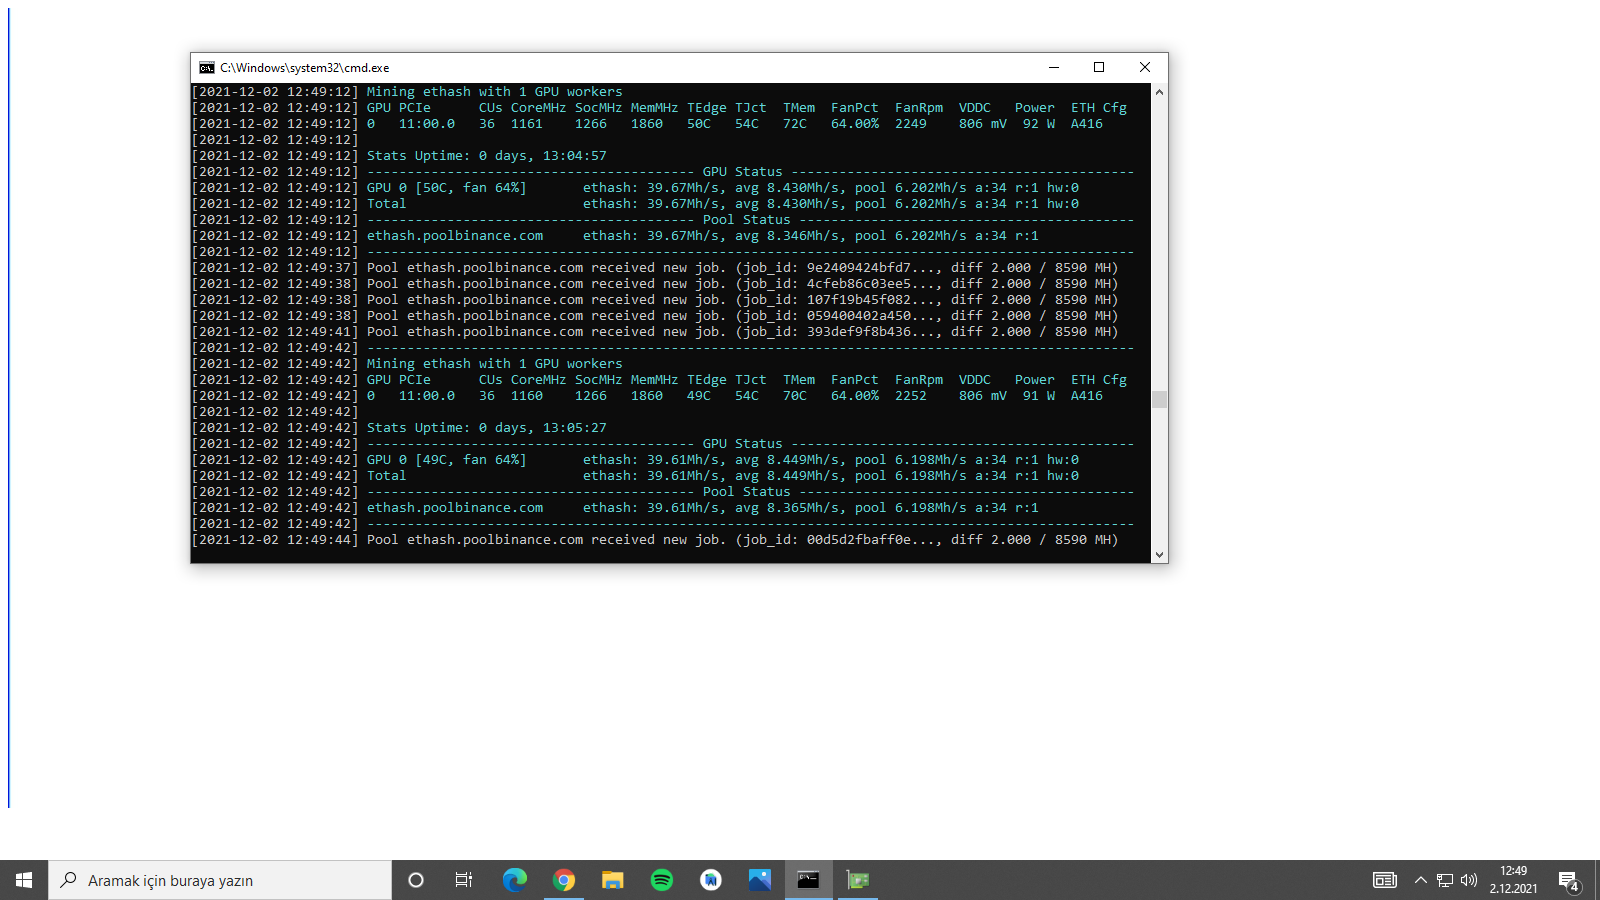Close the cmd.exe window
1600x900 pixels.
pos(1145,67)
